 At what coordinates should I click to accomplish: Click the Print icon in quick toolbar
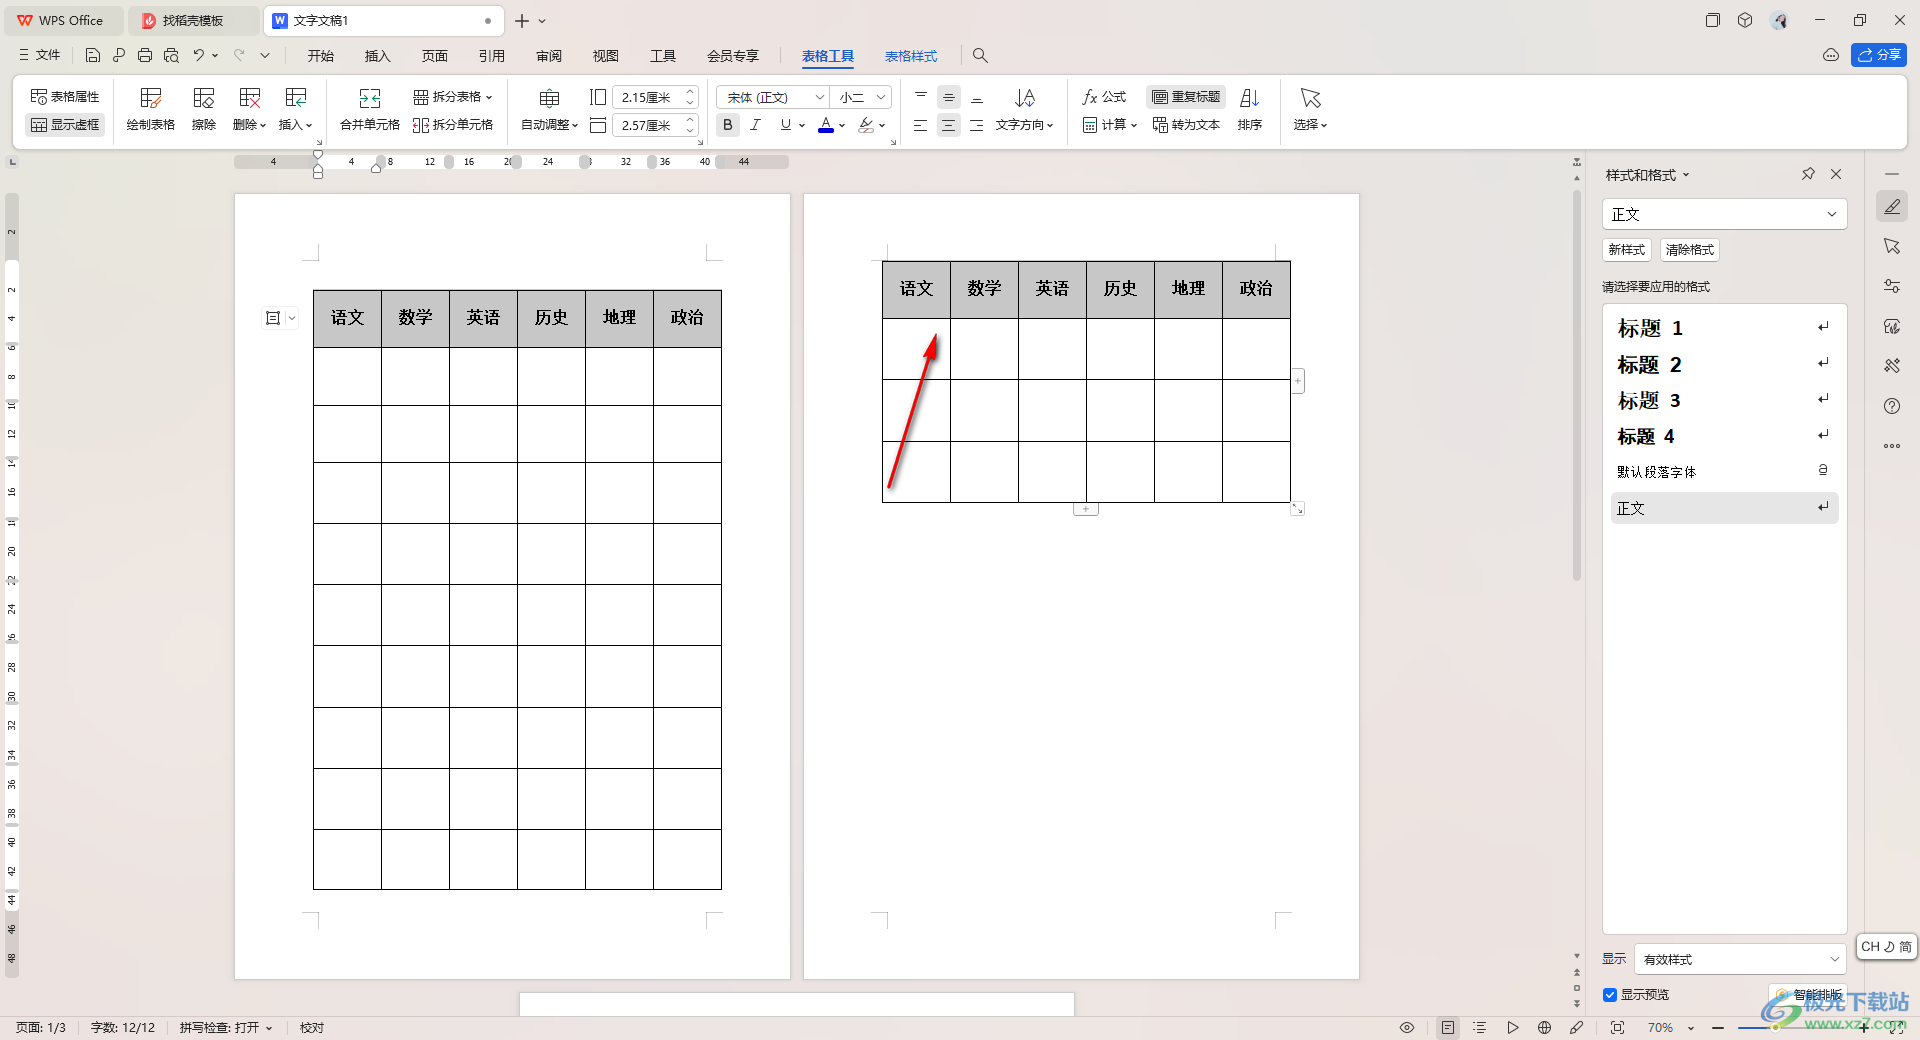[145, 55]
